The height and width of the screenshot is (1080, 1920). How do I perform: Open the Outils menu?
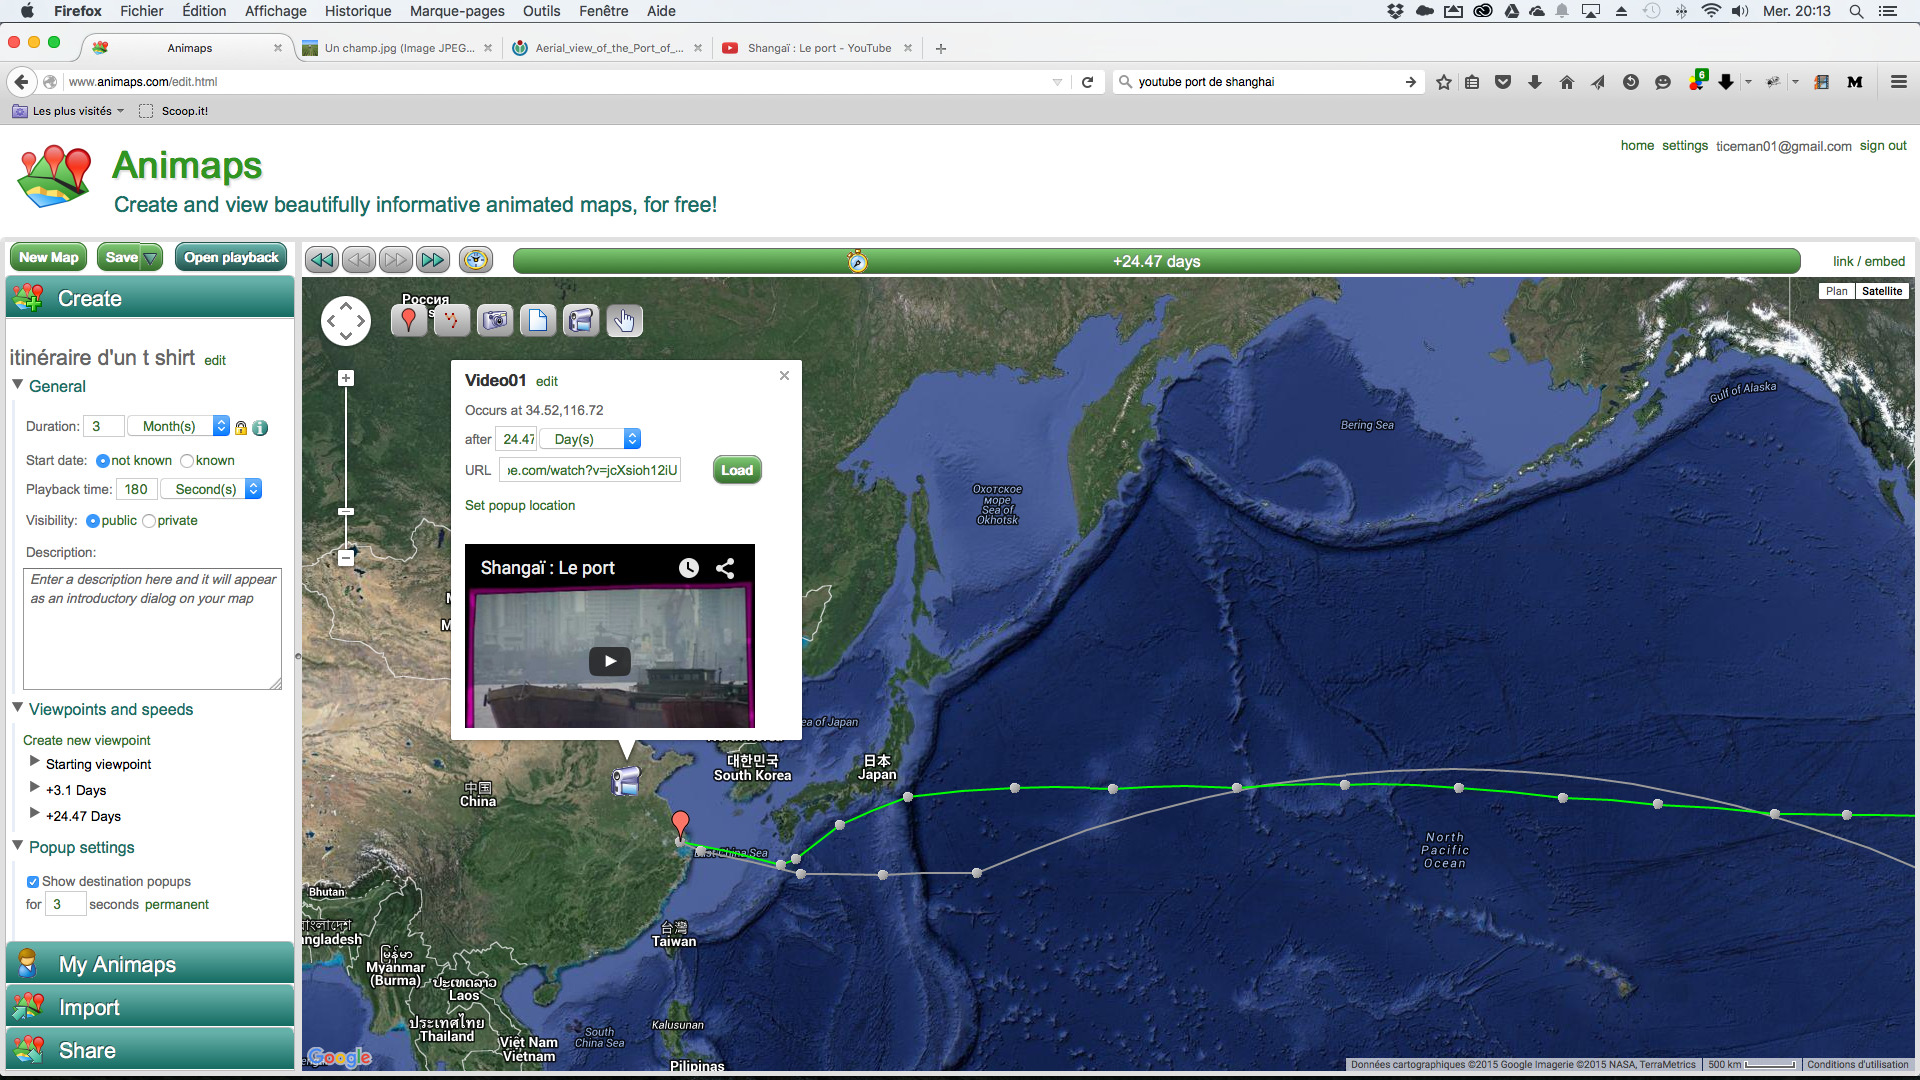[x=541, y=11]
